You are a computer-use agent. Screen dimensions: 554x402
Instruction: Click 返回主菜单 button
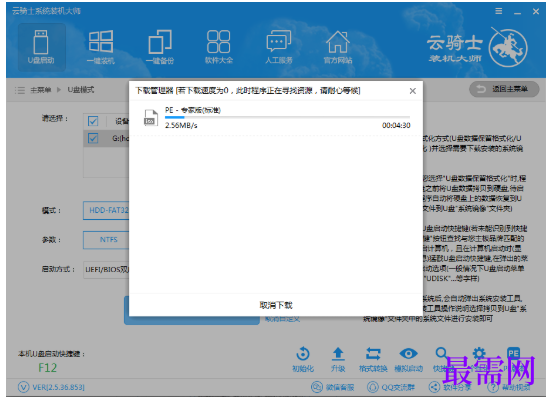coord(504,89)
